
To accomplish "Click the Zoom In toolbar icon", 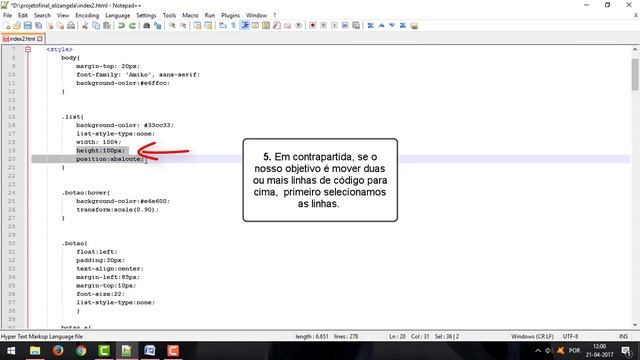I will pos(172,25).
